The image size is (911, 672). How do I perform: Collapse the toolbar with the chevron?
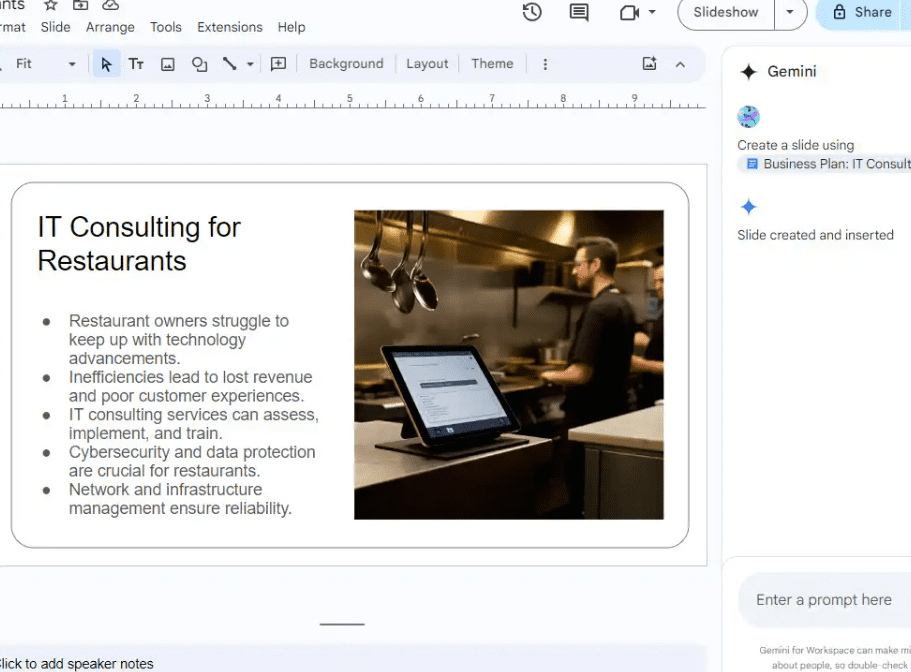click(x=680, y=63)
